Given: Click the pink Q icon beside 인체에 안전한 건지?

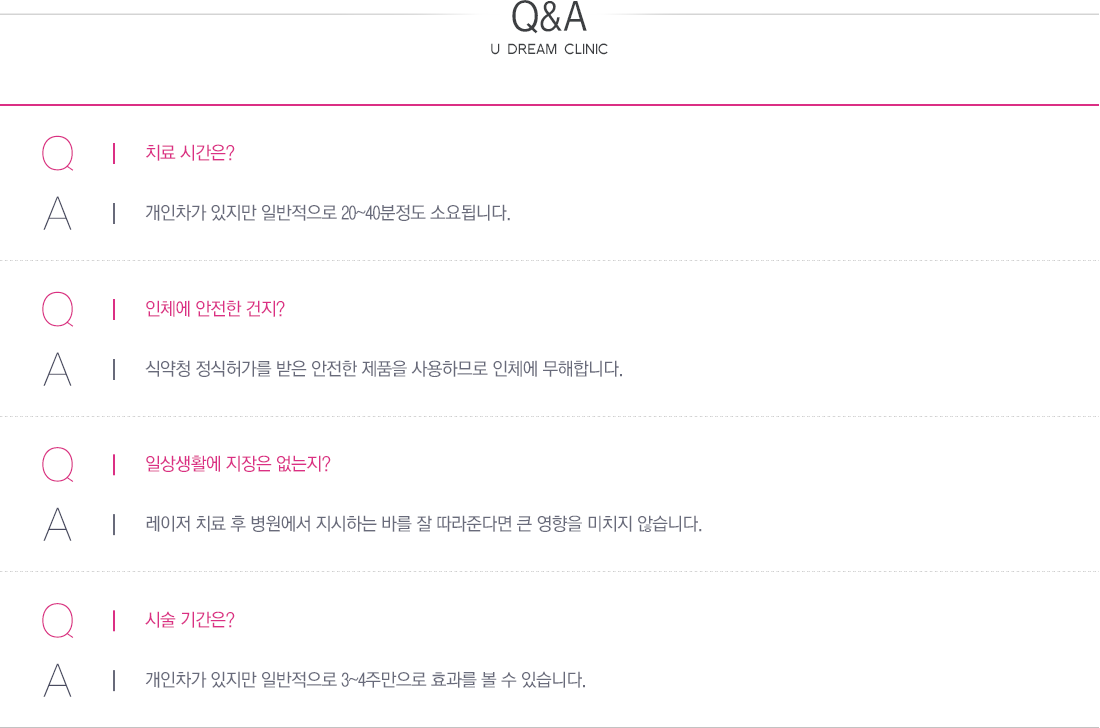Looking at the screenshot, I should pyautogui.click(x=58, y=309).
